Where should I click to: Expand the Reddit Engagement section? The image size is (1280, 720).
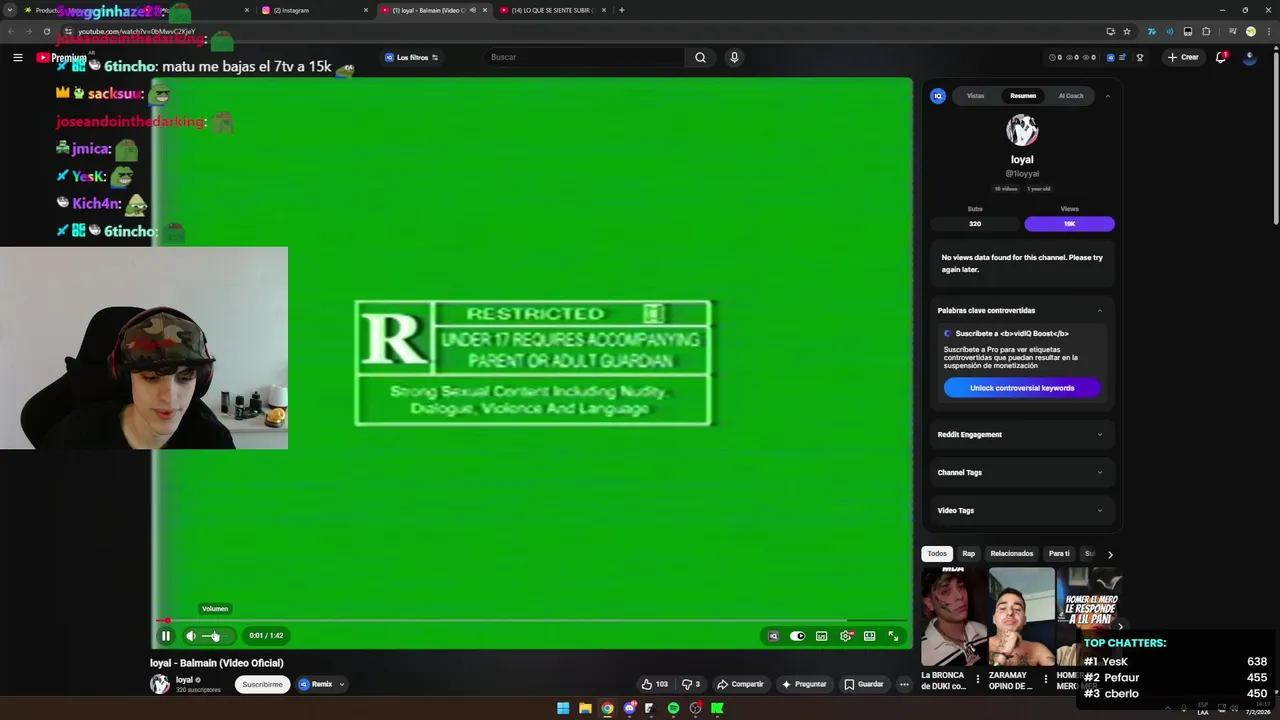tap(1020, 435)
